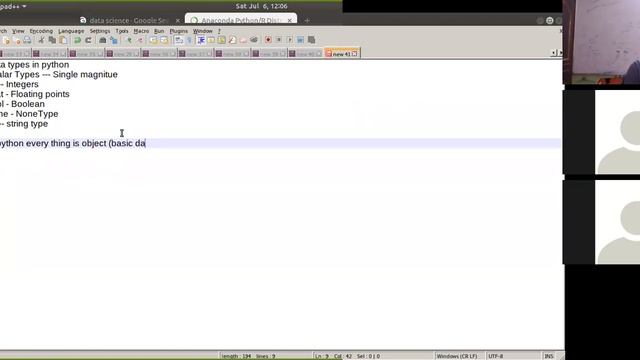Open the Tools menu

pyautogui.click(x=122, y=31)
